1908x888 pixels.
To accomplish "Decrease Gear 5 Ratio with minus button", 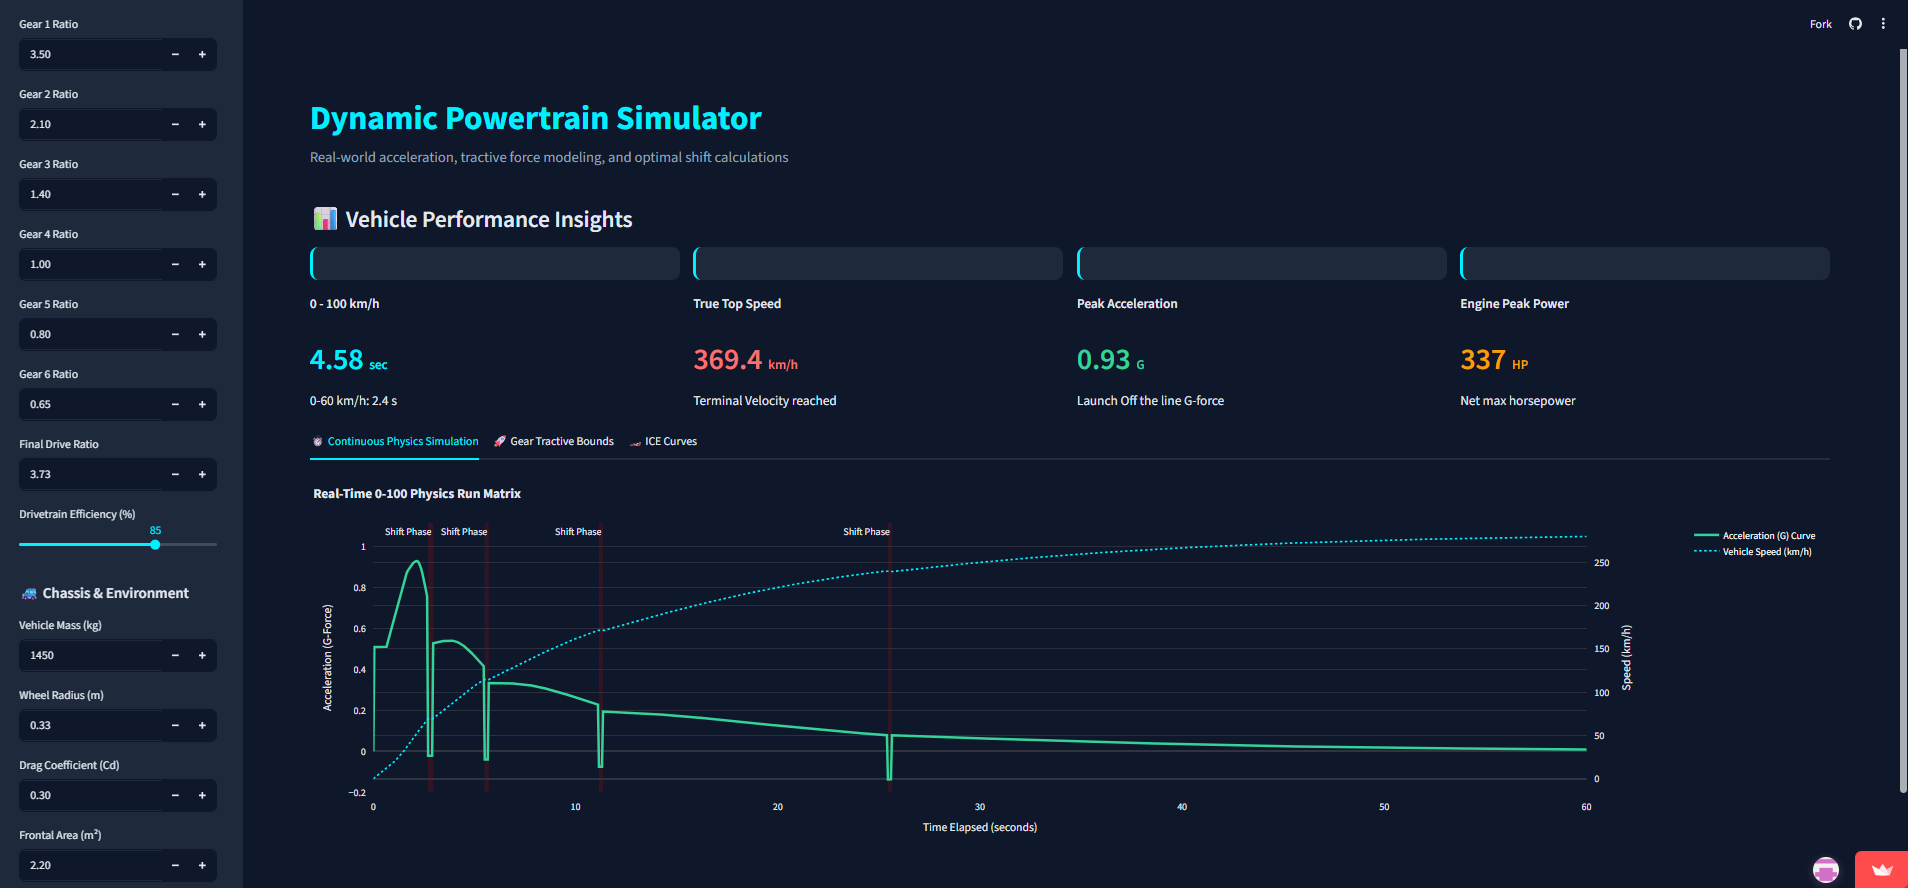I will tap(175, 334).
